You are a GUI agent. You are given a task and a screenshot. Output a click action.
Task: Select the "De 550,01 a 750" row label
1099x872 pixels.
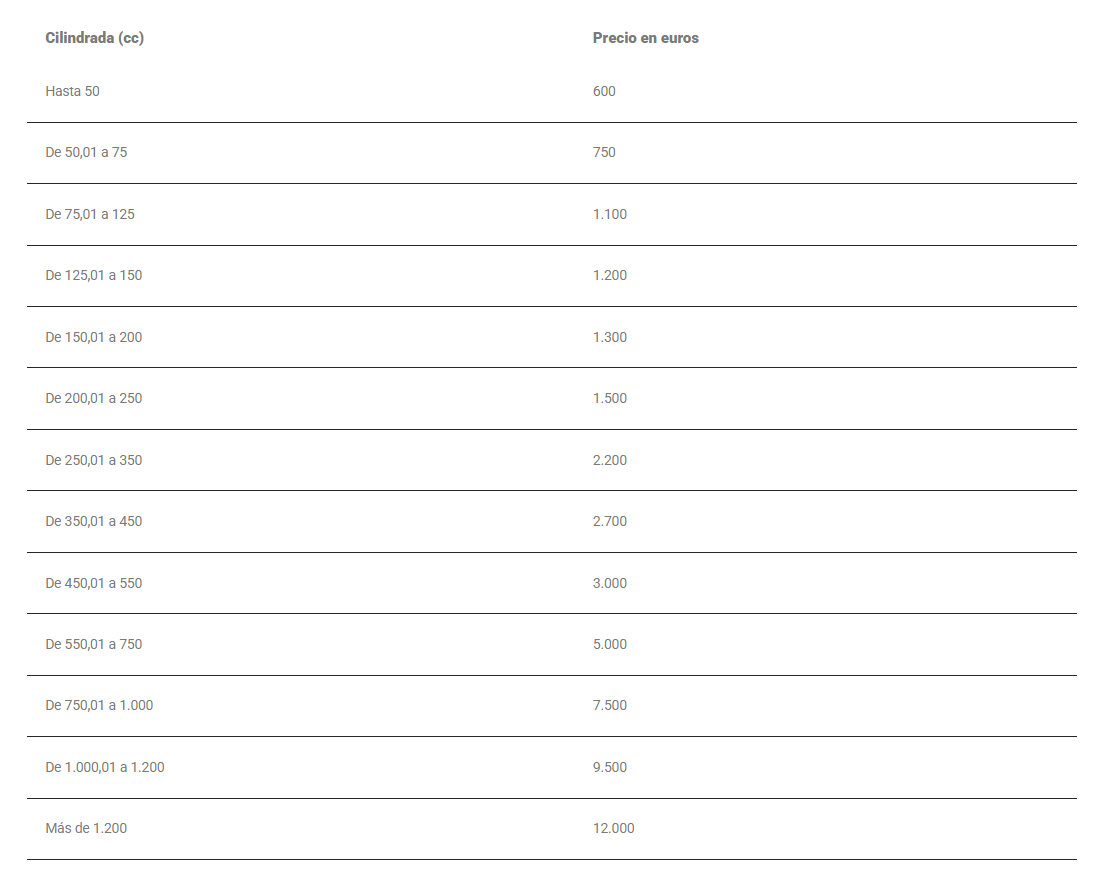(94, 644)
